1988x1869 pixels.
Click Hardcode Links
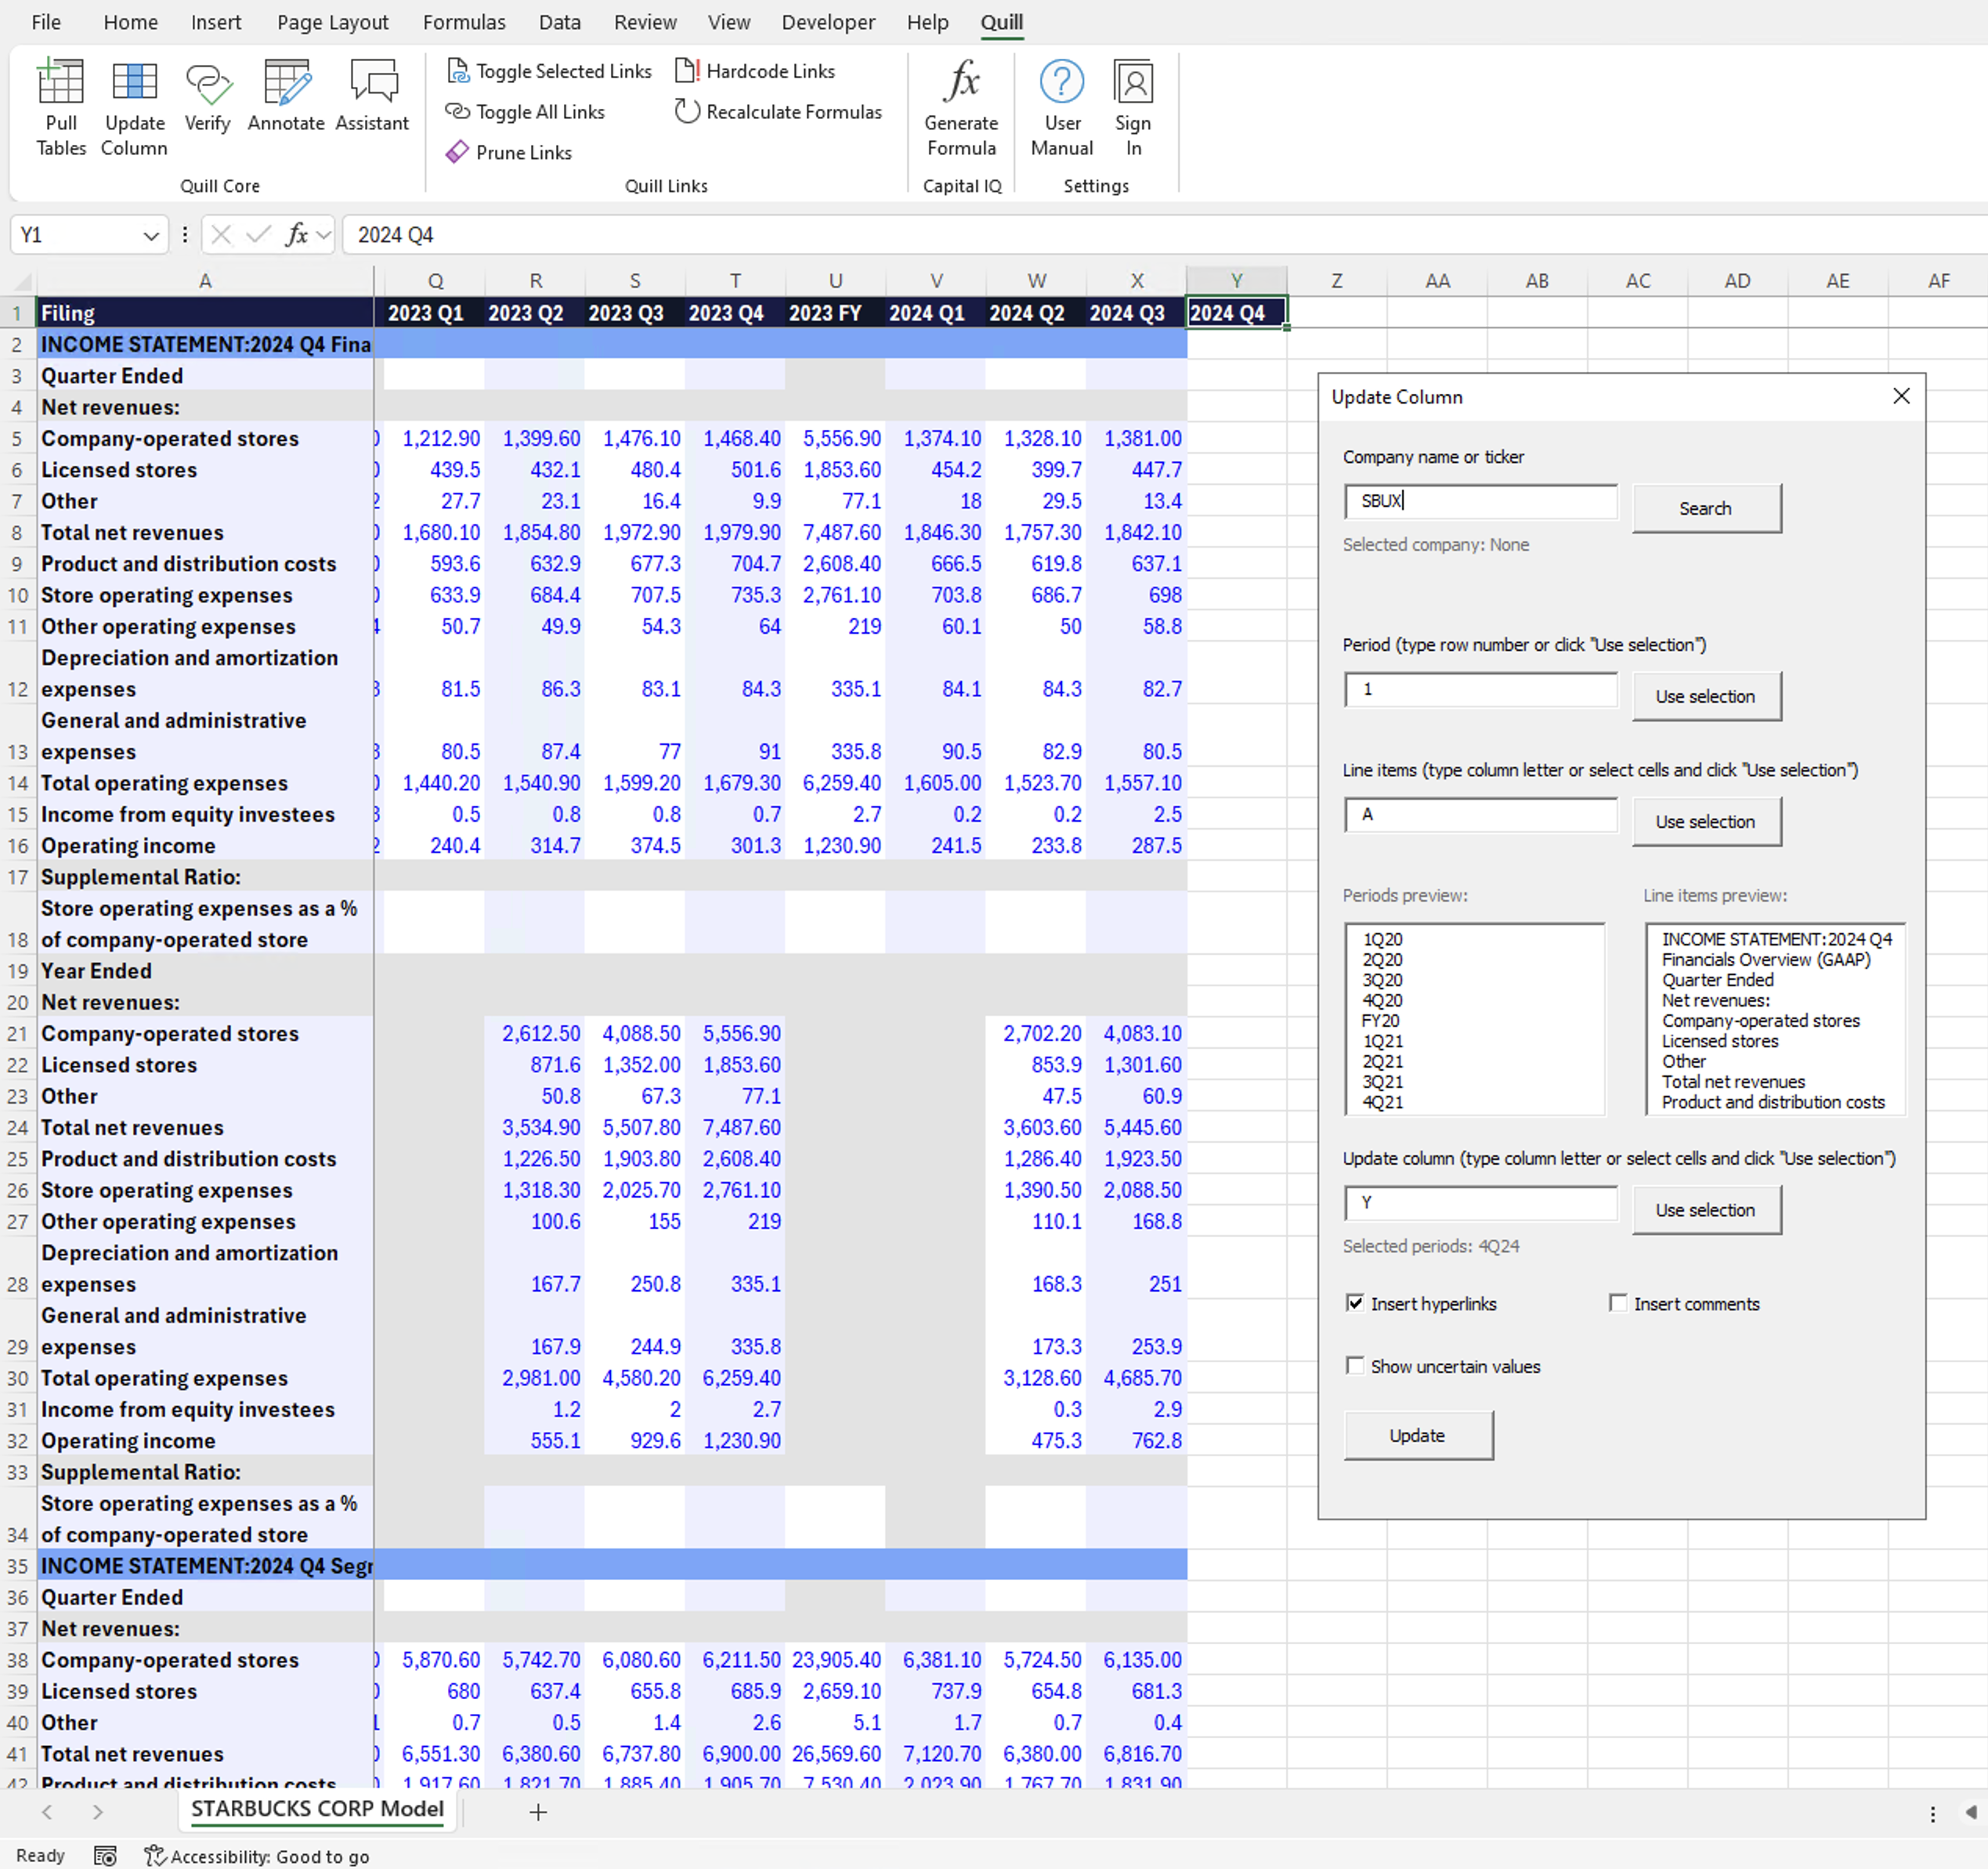755,71
